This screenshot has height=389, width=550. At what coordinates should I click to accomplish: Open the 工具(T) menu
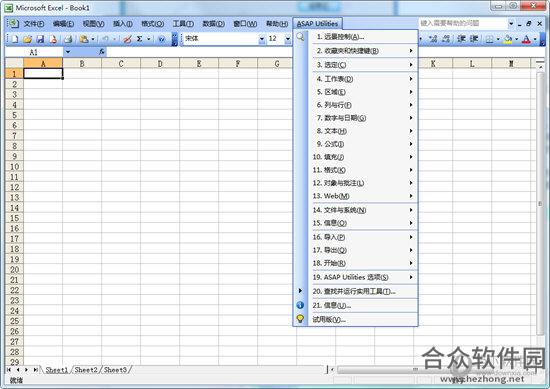183,24
